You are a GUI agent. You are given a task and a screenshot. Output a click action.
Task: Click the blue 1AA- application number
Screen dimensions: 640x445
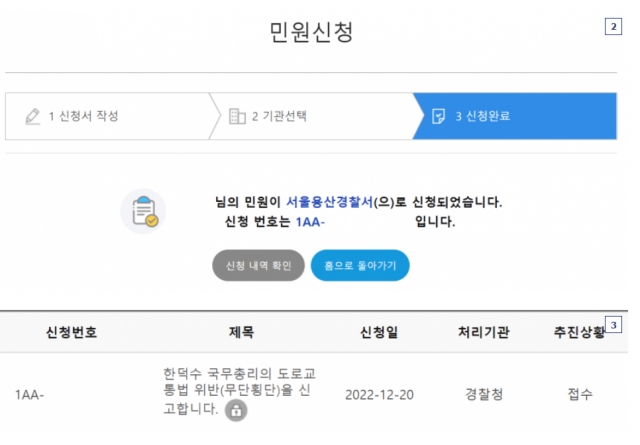(310, 222)
